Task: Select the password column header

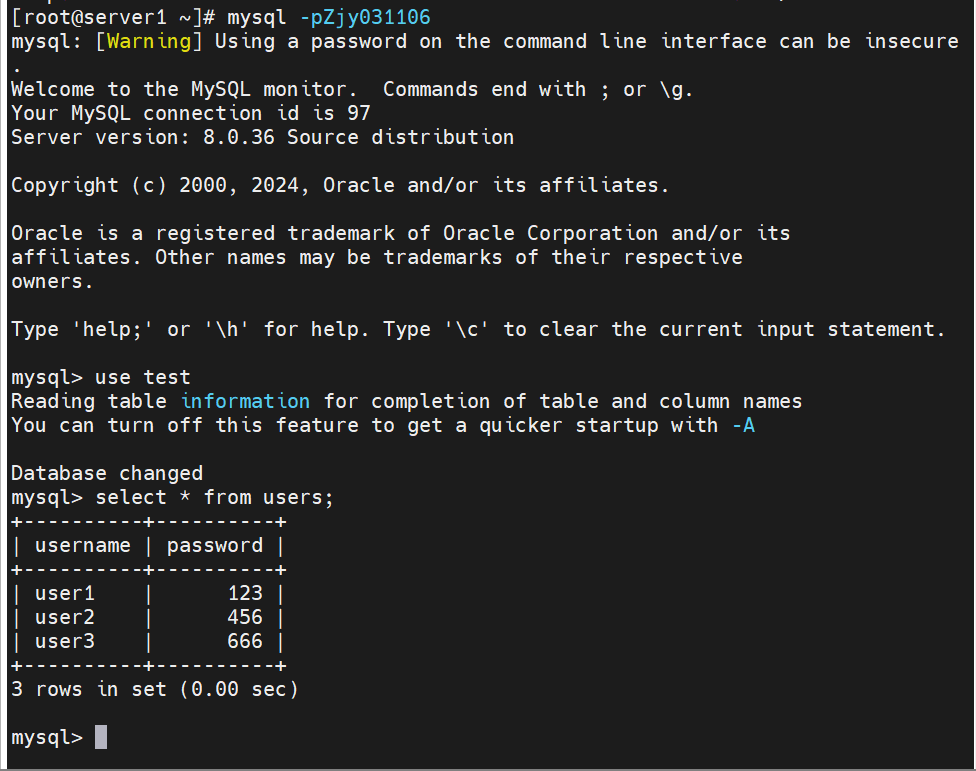Action: (x=215, y=546)
